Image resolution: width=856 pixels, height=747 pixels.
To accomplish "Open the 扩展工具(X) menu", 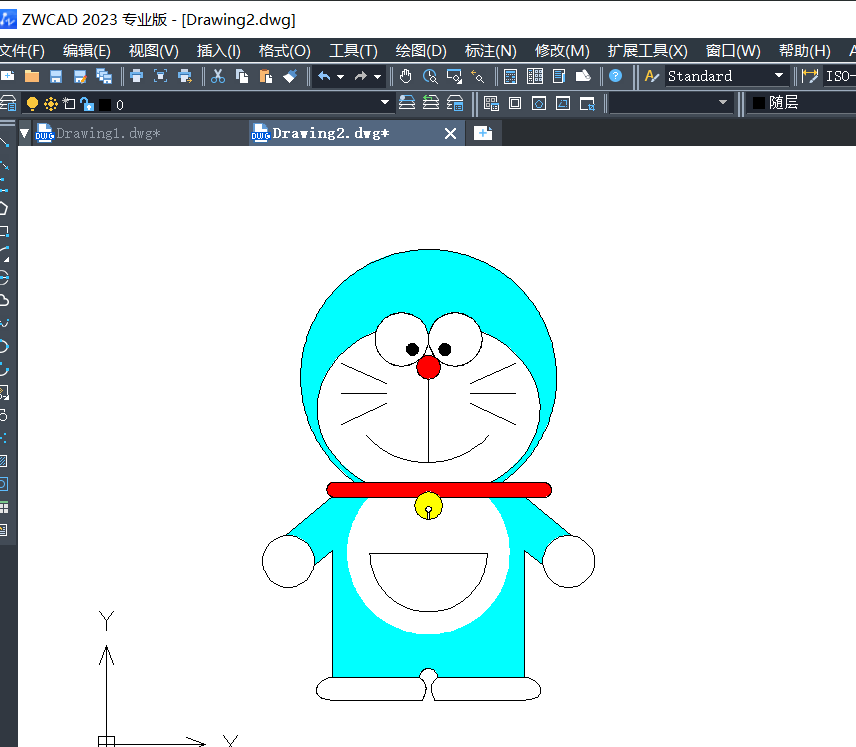I will (647, 51).
